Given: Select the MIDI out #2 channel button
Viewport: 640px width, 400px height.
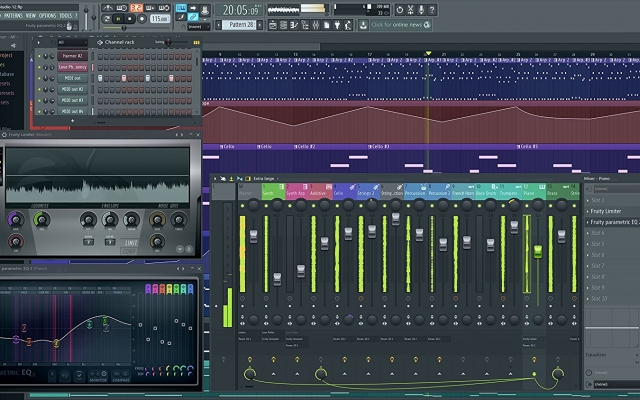Looking at the screenshot, I should pyautogui.click(x=73, y=89).
